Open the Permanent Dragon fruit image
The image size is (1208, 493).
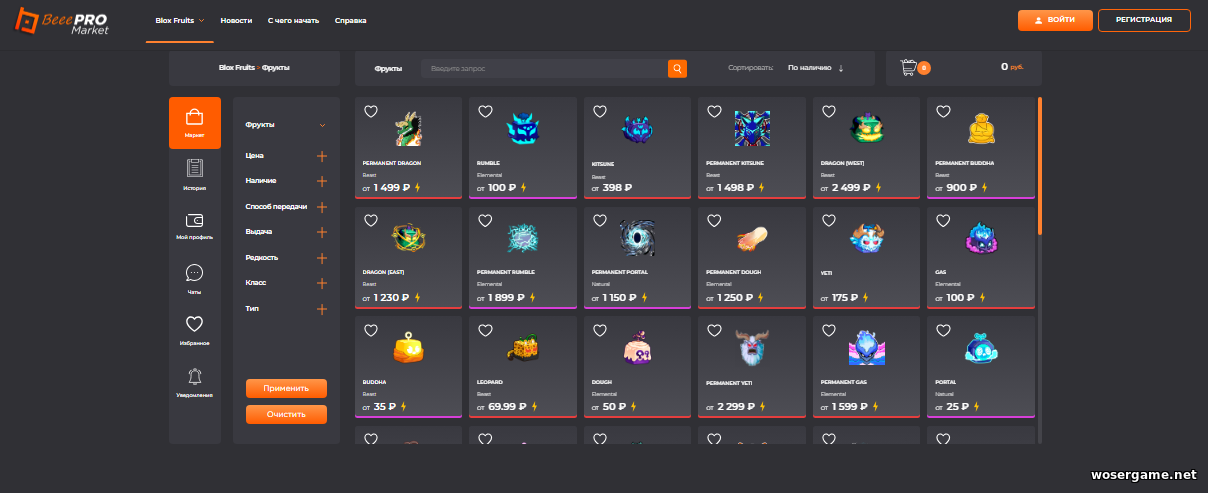pyautogui.click(x=408, y=129)
